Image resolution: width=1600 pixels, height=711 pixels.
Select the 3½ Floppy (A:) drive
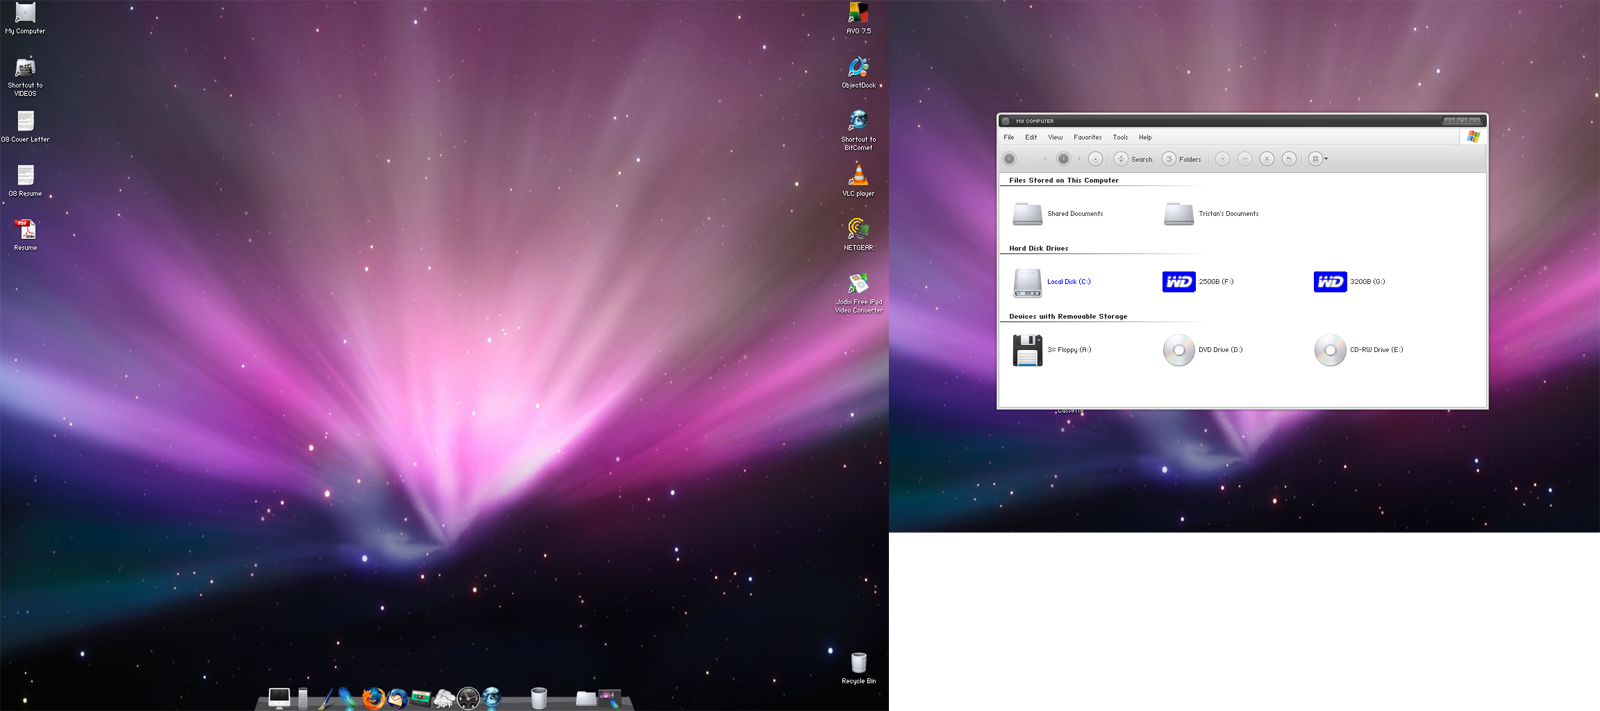coord(1051,350)
